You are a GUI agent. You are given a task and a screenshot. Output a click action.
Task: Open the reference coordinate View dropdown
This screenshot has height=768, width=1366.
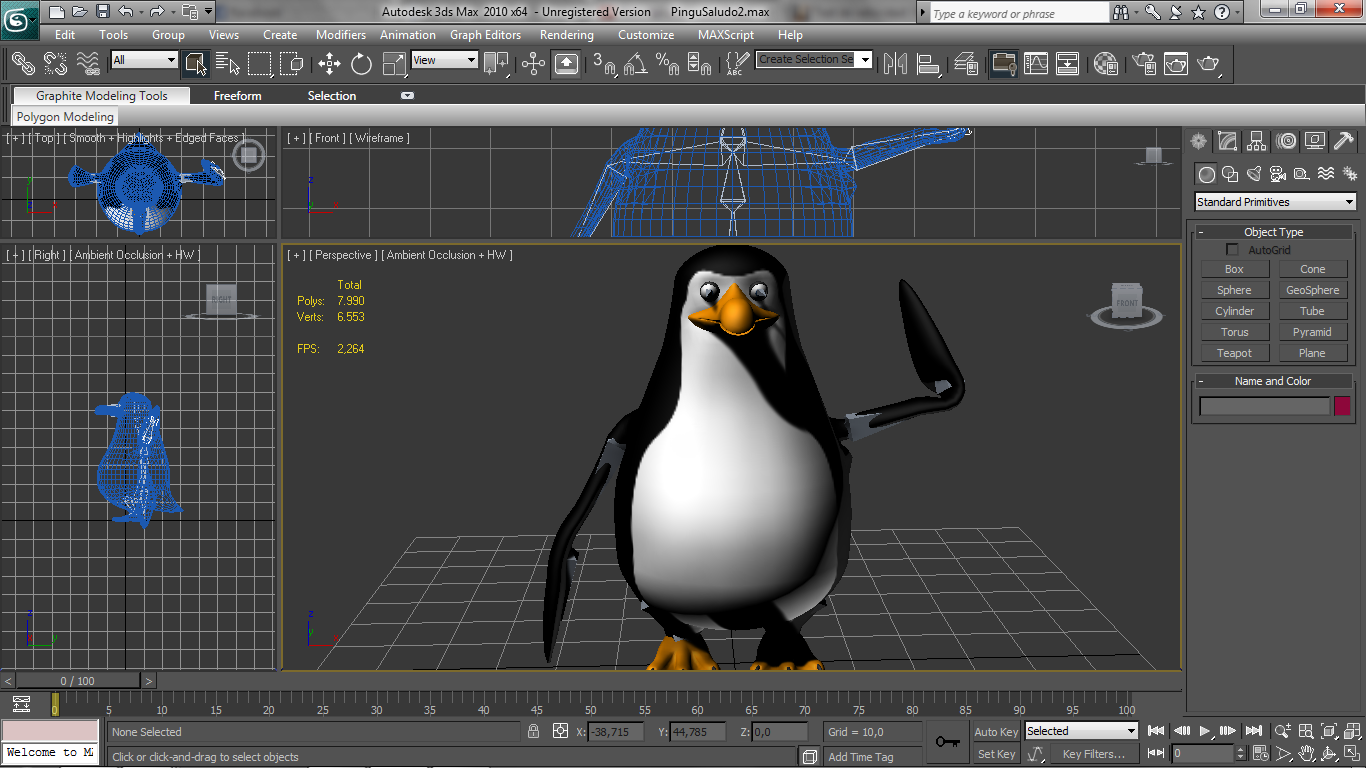[x=445, y=60]
